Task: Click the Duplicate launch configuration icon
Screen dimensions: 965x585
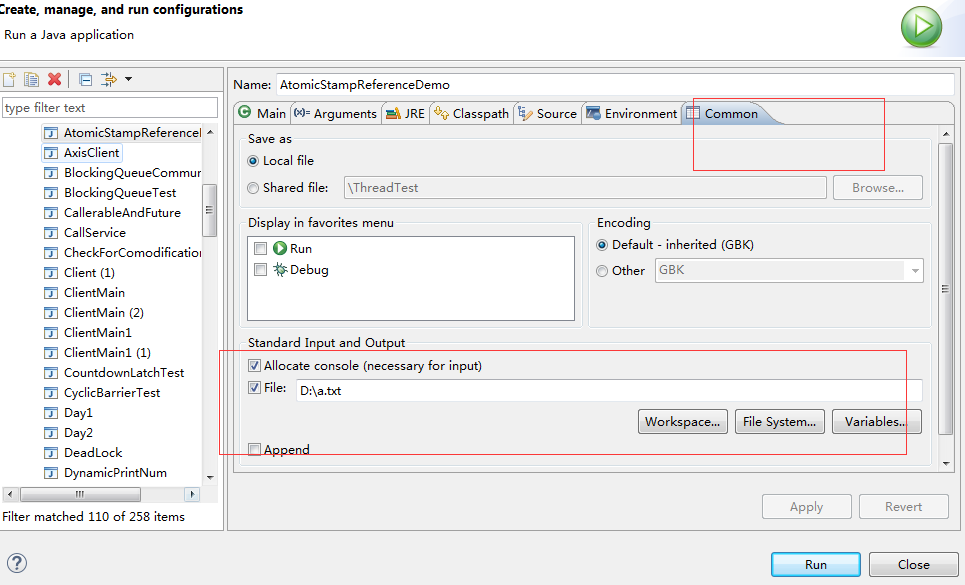Action: click(31, 79)
